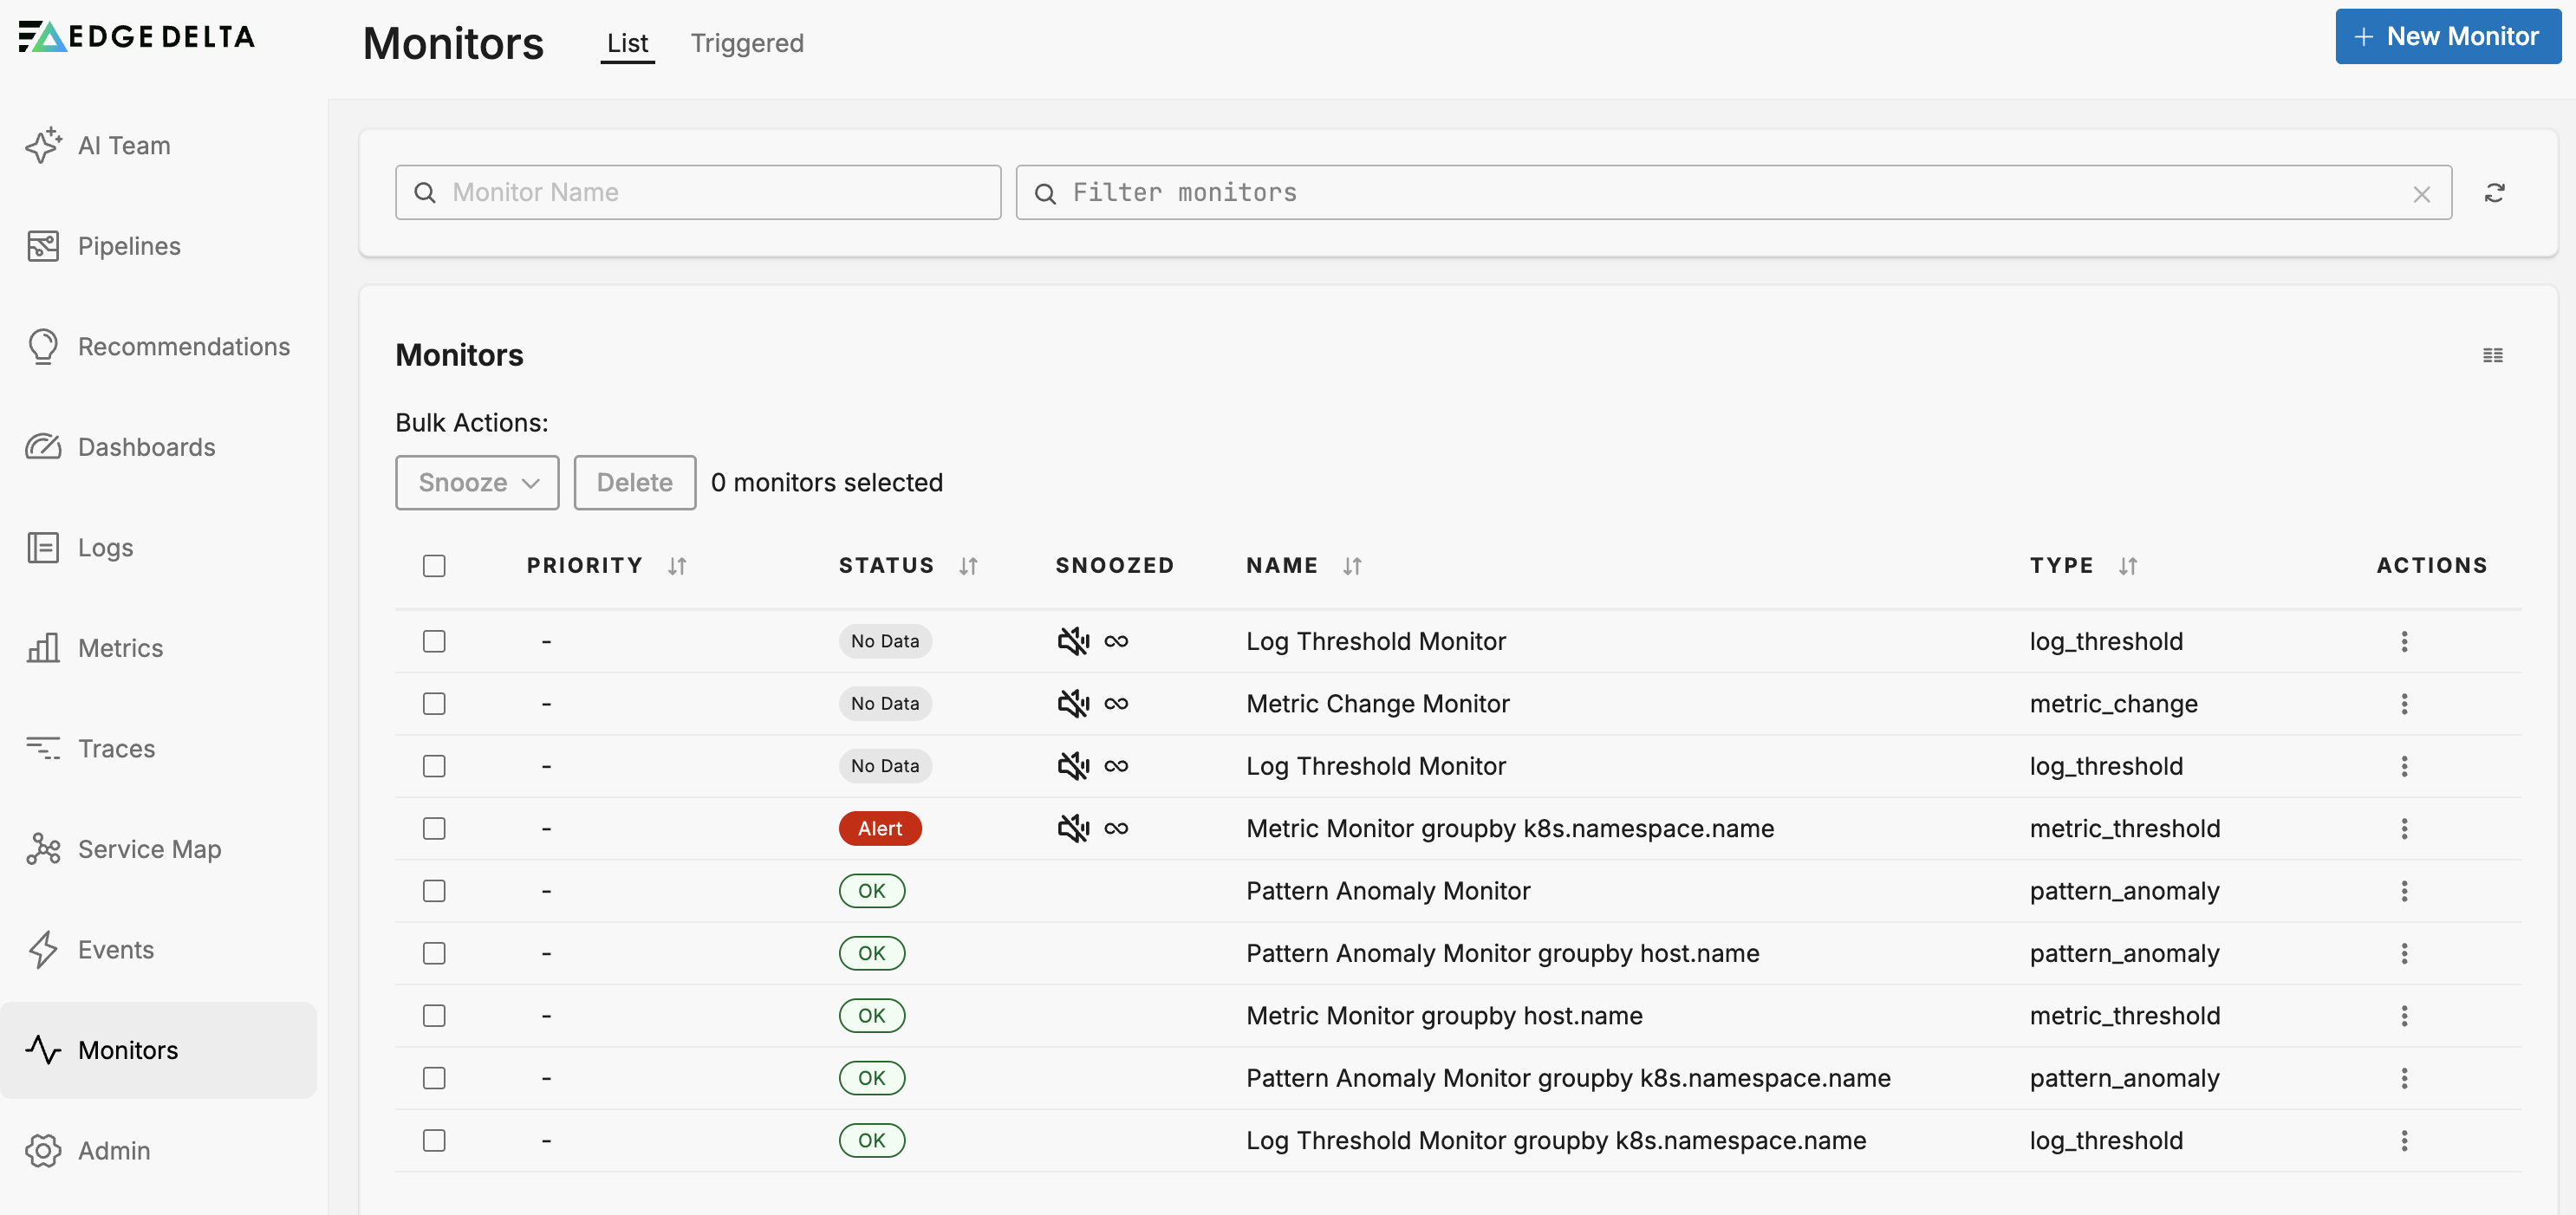2576x1215 pixels.
Task: Open column layout options for Monitors table
Action: (2493, 355)
